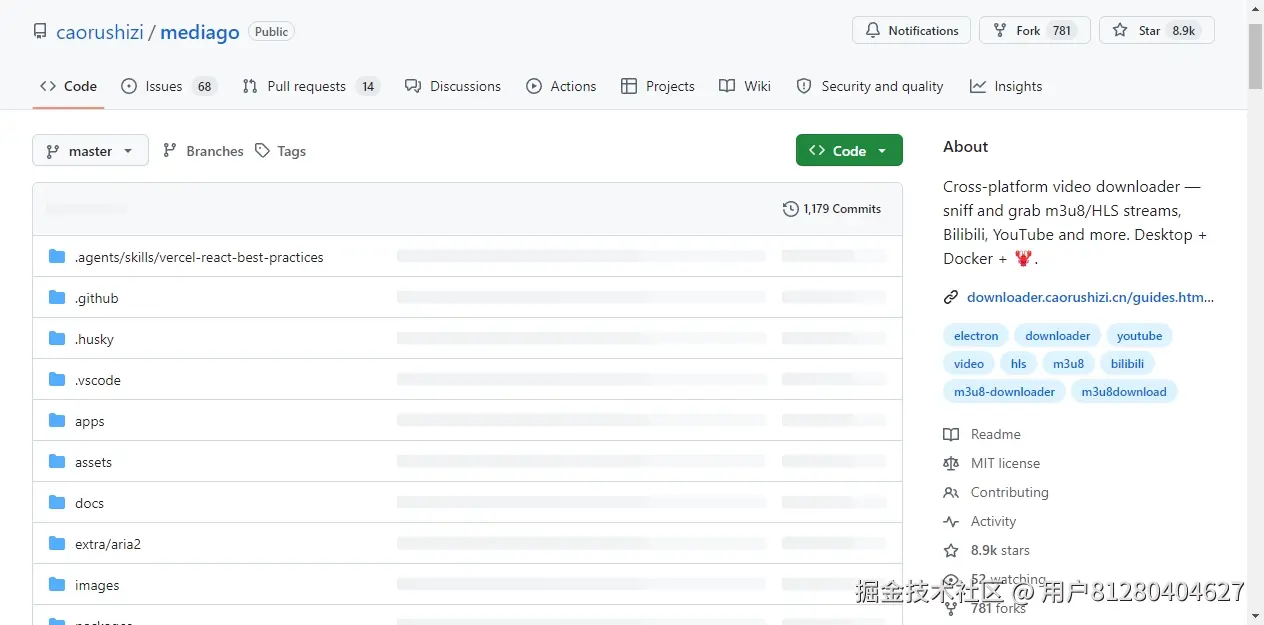Open the assets folder
Viewport: 1264px width, 625px height.
click(93, 462)
